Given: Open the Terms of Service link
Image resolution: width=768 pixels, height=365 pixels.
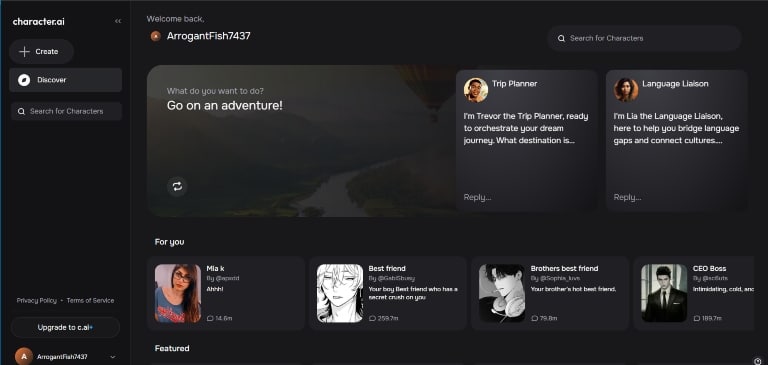Looking at the screenshot, I should [90, 300].
